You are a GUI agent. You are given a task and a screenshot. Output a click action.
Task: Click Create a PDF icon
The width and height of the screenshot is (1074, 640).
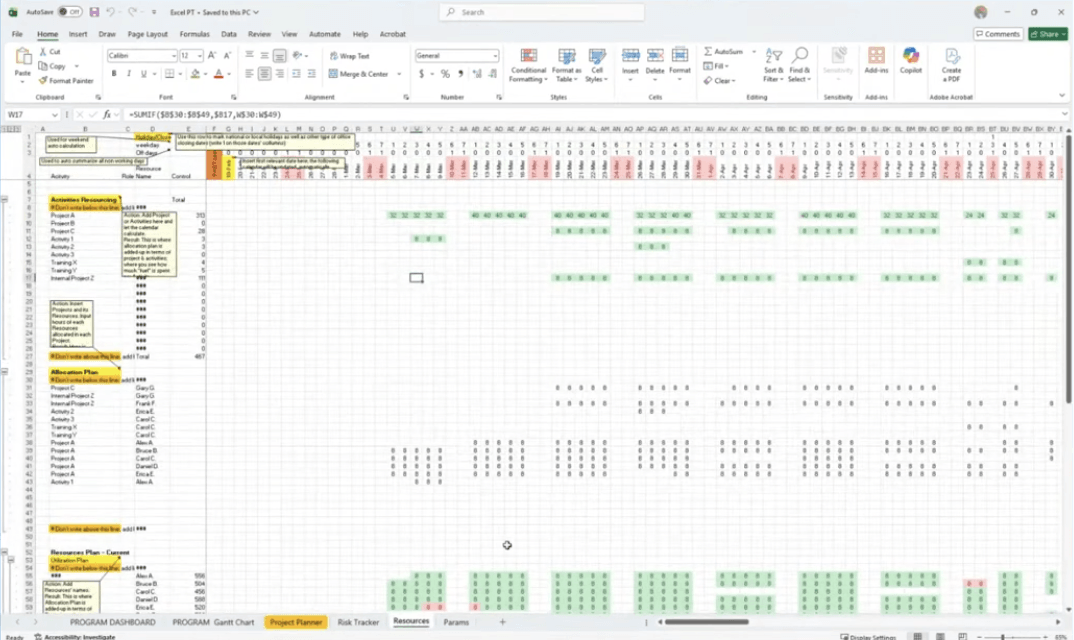pos(951,65)
